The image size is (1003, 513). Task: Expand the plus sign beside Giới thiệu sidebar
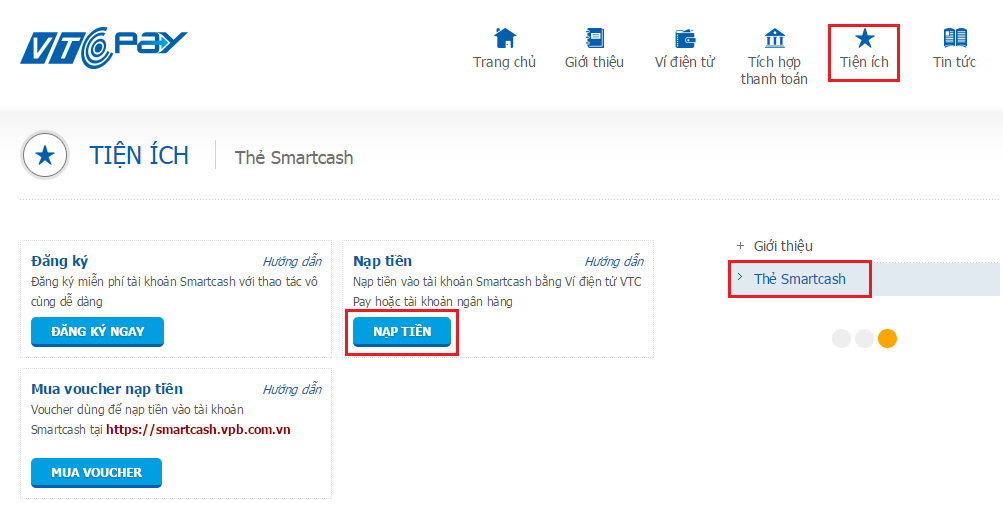tap(740, 246)
